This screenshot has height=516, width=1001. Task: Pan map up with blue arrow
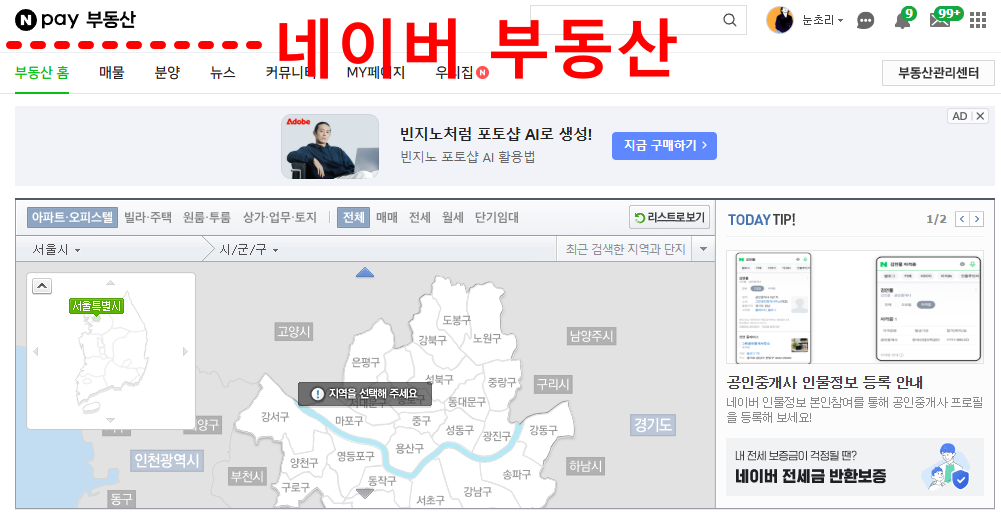click(x=365, y=272)
